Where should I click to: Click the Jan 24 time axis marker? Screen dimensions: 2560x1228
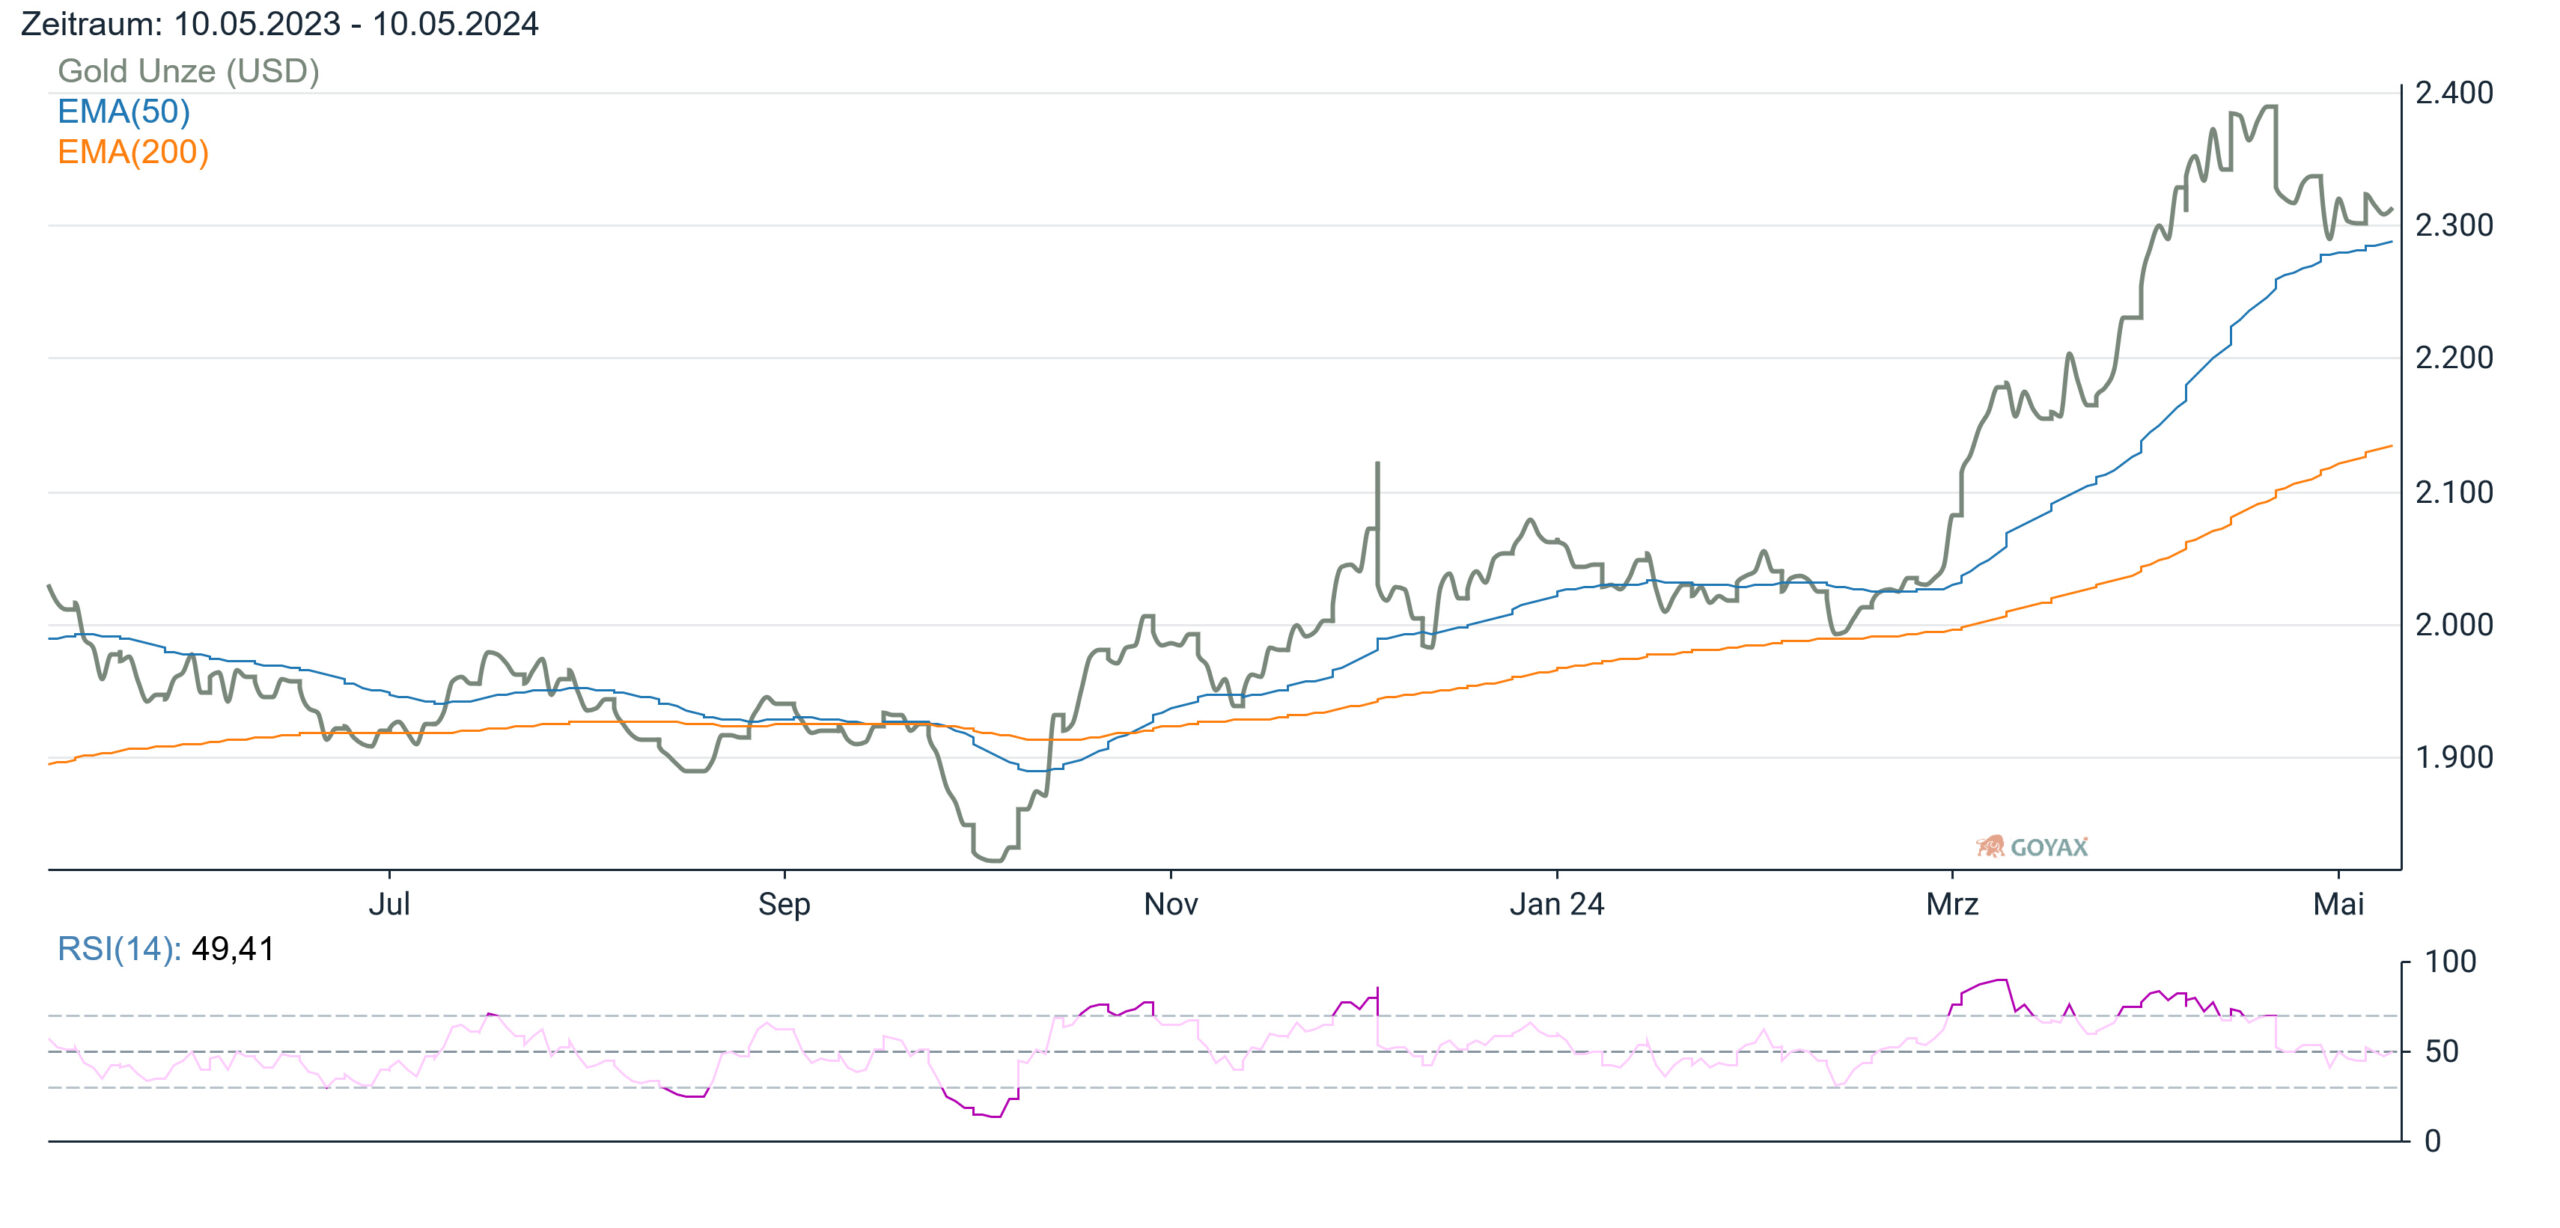click(1556, 904)
